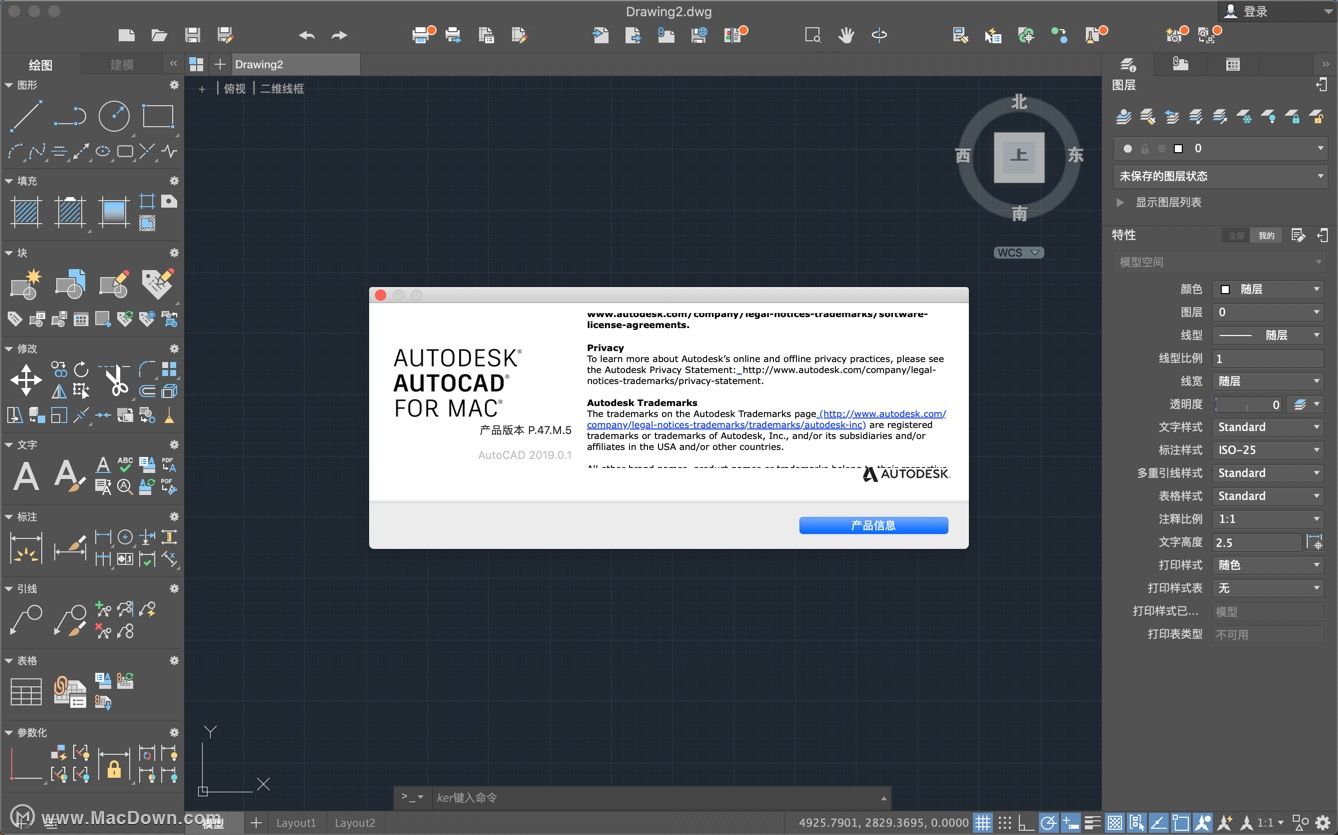Click the 产品信息 product info button
Image resolution: width=1338 pixels, height=835 pixels.
pyautogui.click(x=873, y=525)
